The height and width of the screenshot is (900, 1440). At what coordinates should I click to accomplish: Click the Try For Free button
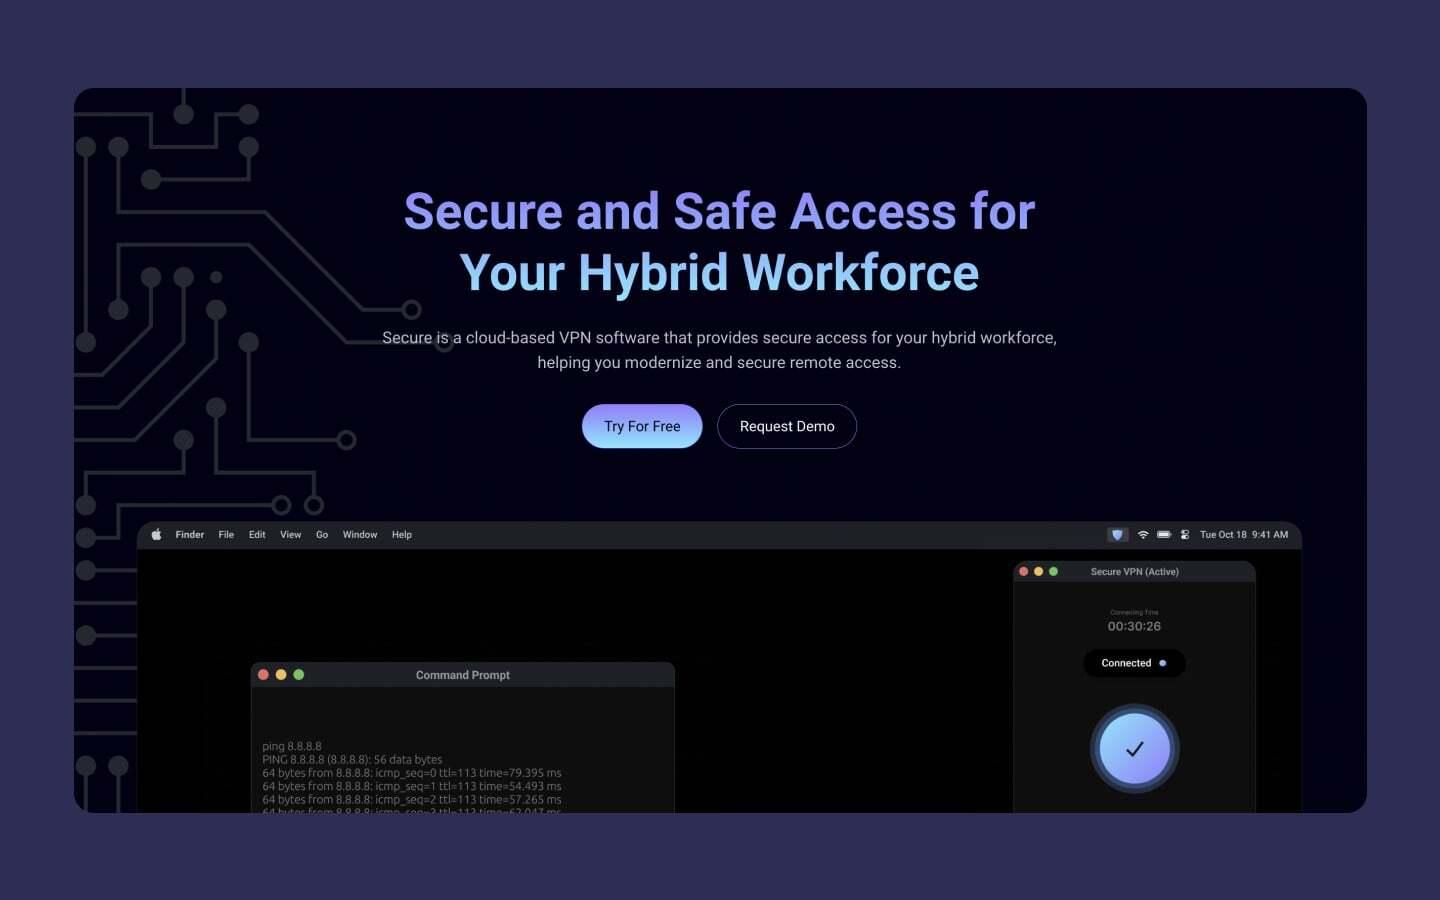click(642, 426)
